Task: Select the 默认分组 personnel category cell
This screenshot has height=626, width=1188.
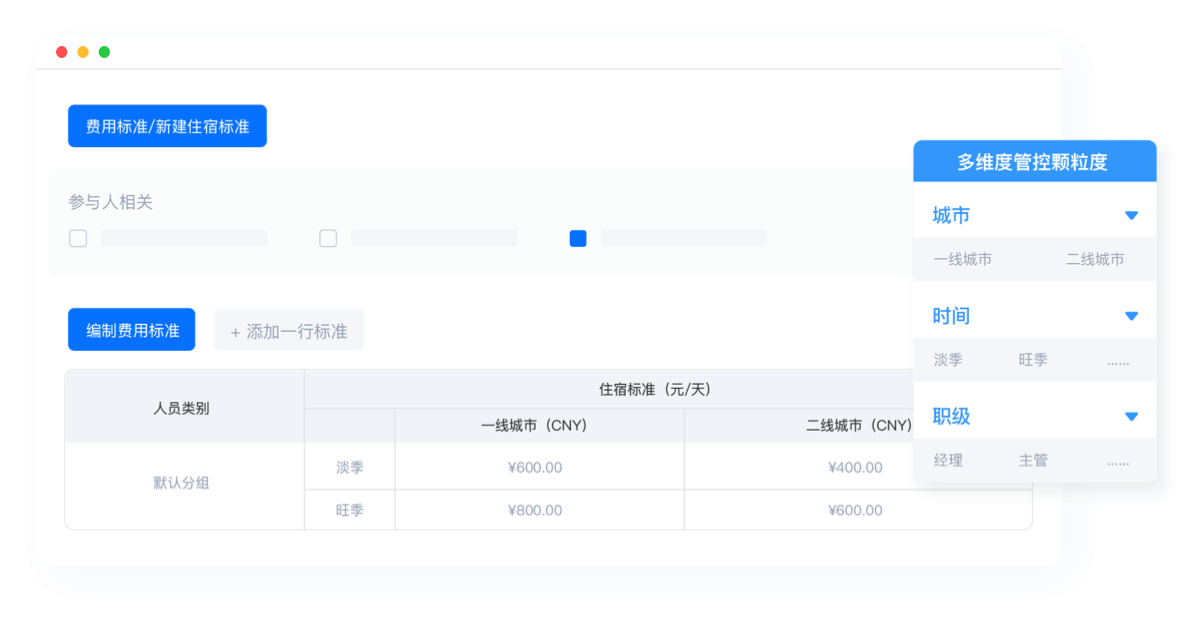Action: (181, 483)
